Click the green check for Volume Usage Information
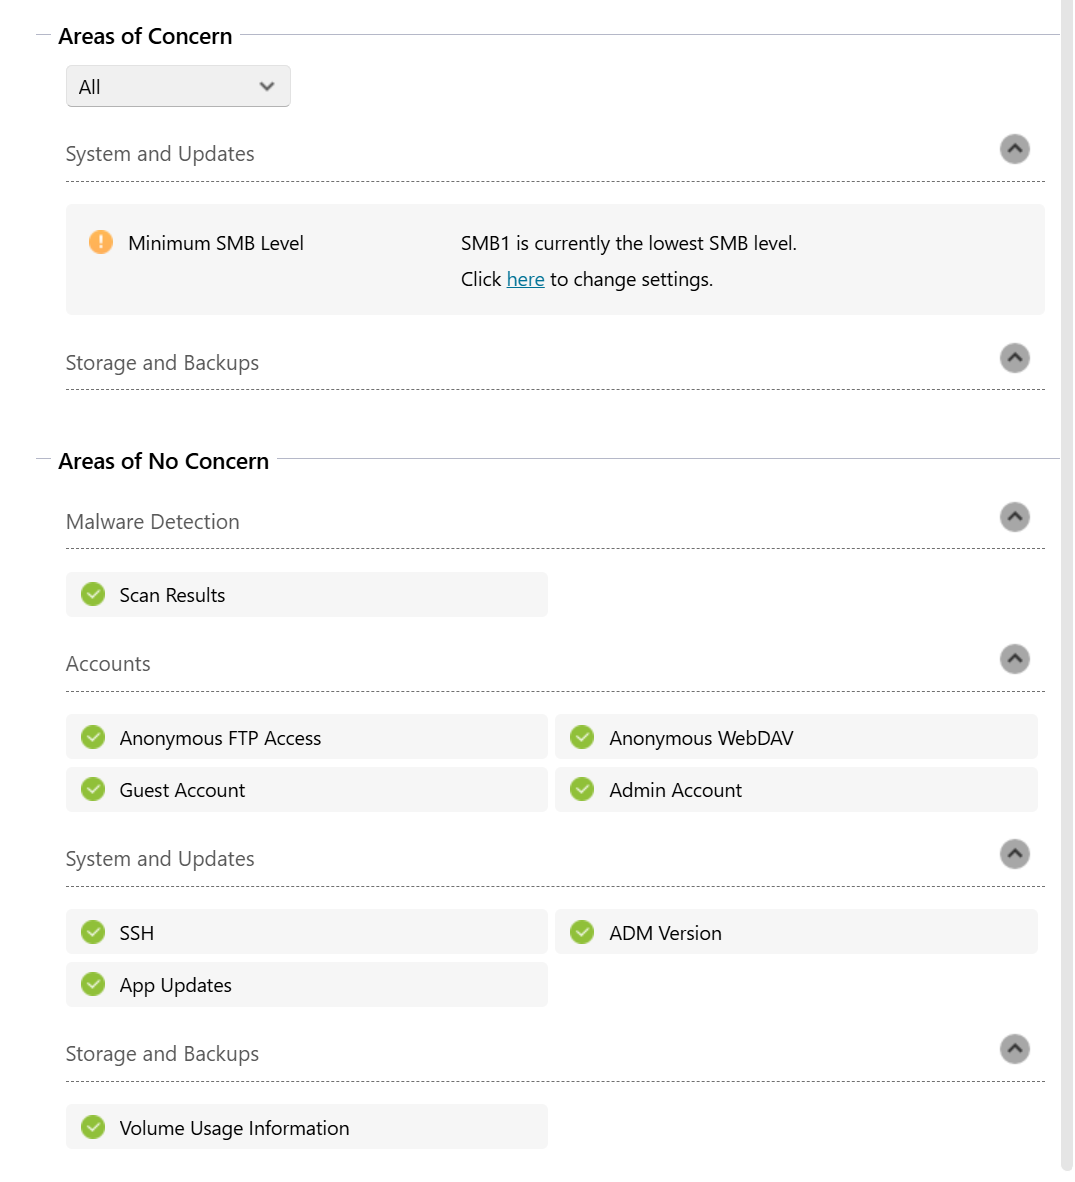Screen dimensions: 1075x1182 click(93, 1127)
